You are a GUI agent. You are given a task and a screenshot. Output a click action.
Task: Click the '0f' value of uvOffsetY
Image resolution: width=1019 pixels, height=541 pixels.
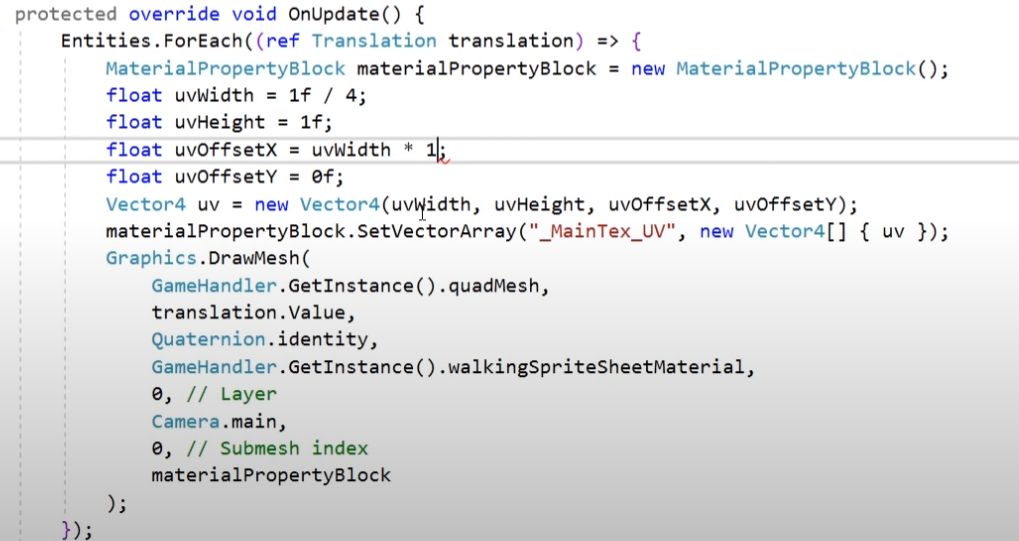tap(323, 177)
